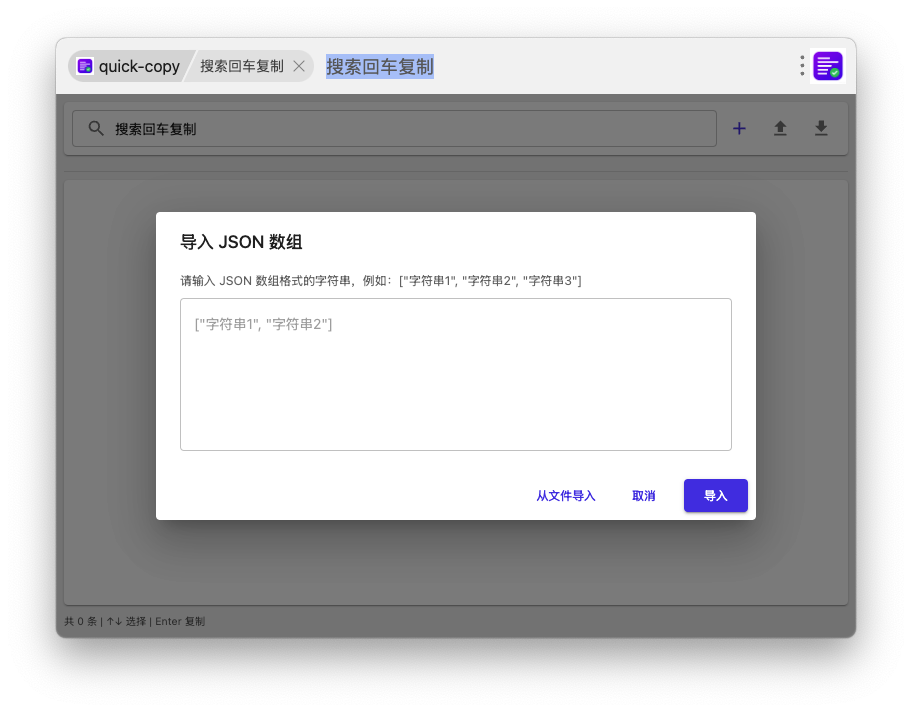This screenshot has width=912, height=712.
Task: Switch to the 搜索回车复制 tab
Action: (x=241, y=67)
